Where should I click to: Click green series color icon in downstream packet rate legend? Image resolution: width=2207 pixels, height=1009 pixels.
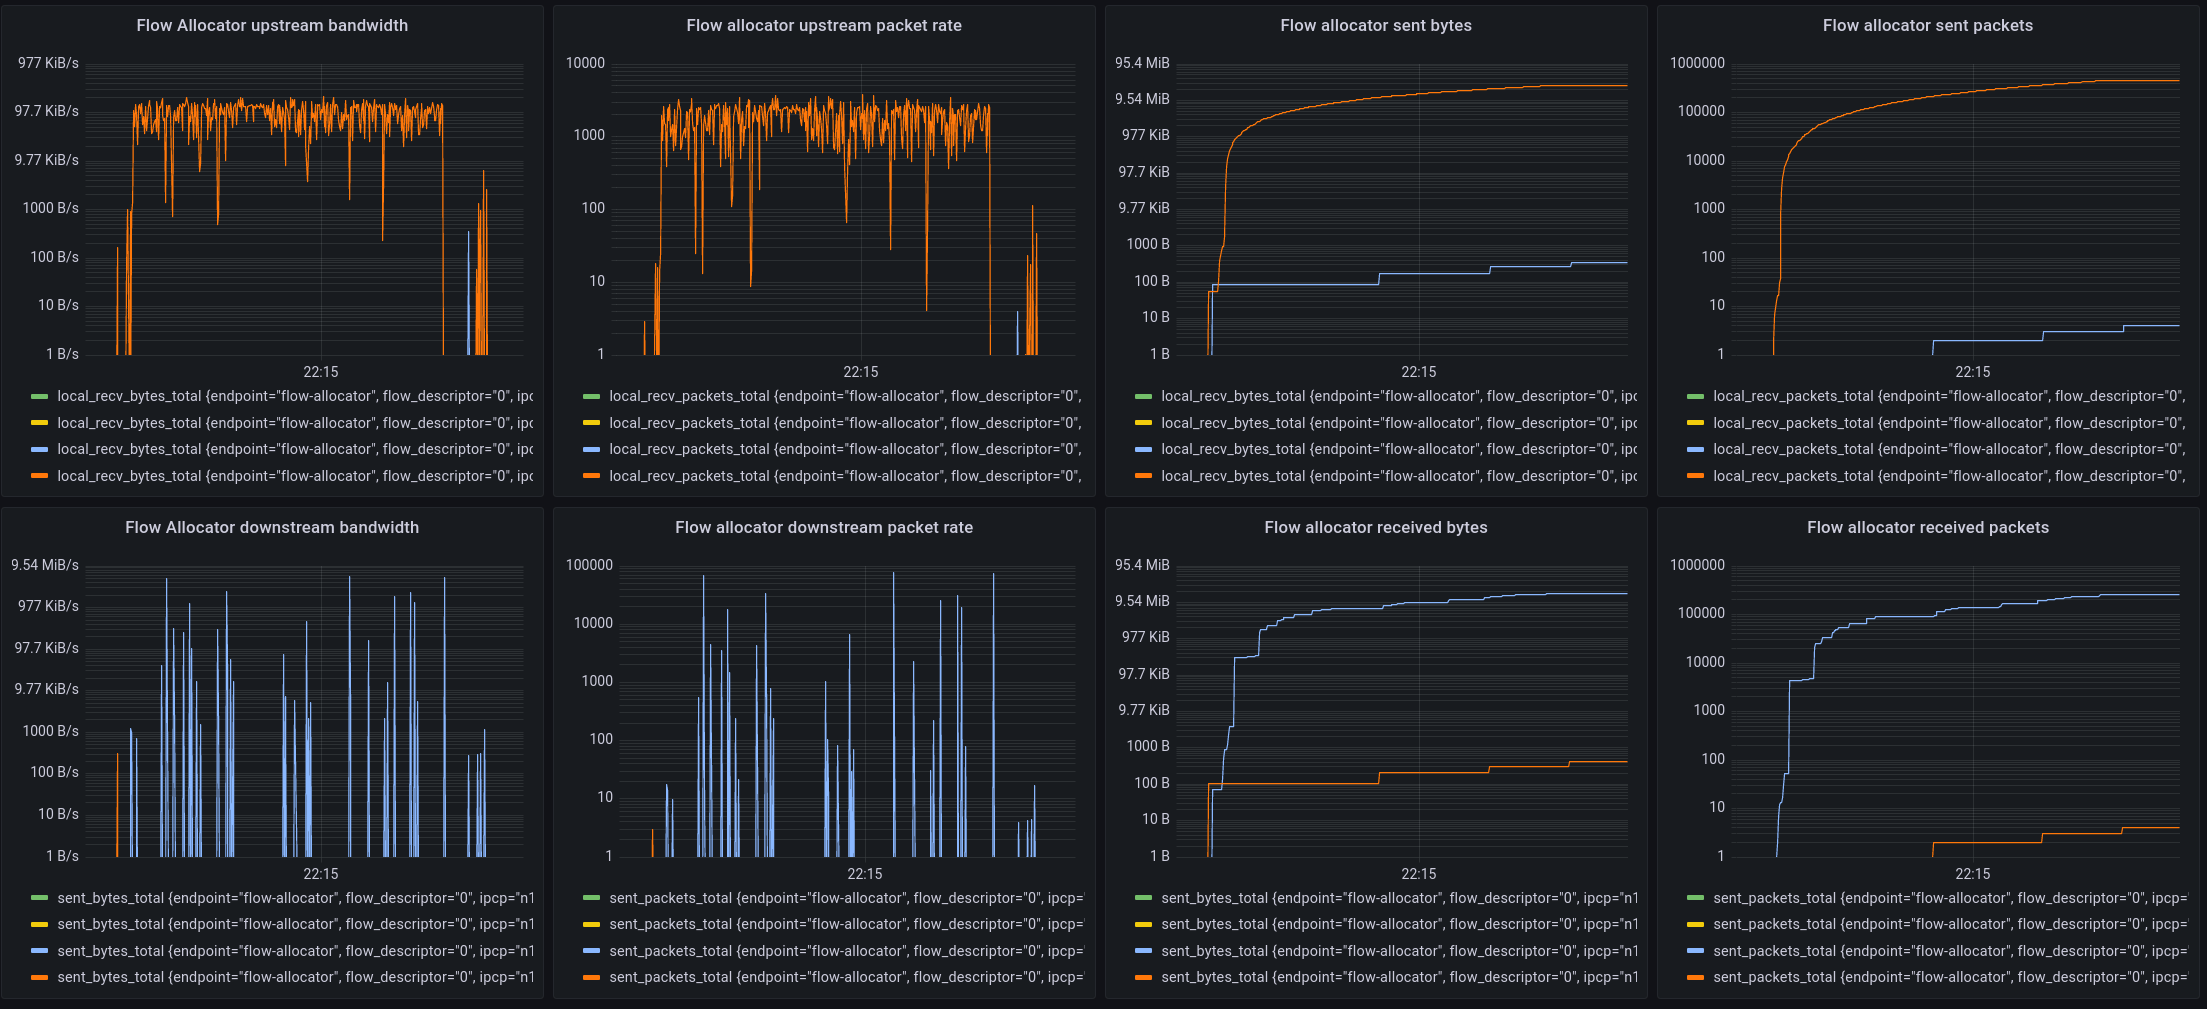592,899
